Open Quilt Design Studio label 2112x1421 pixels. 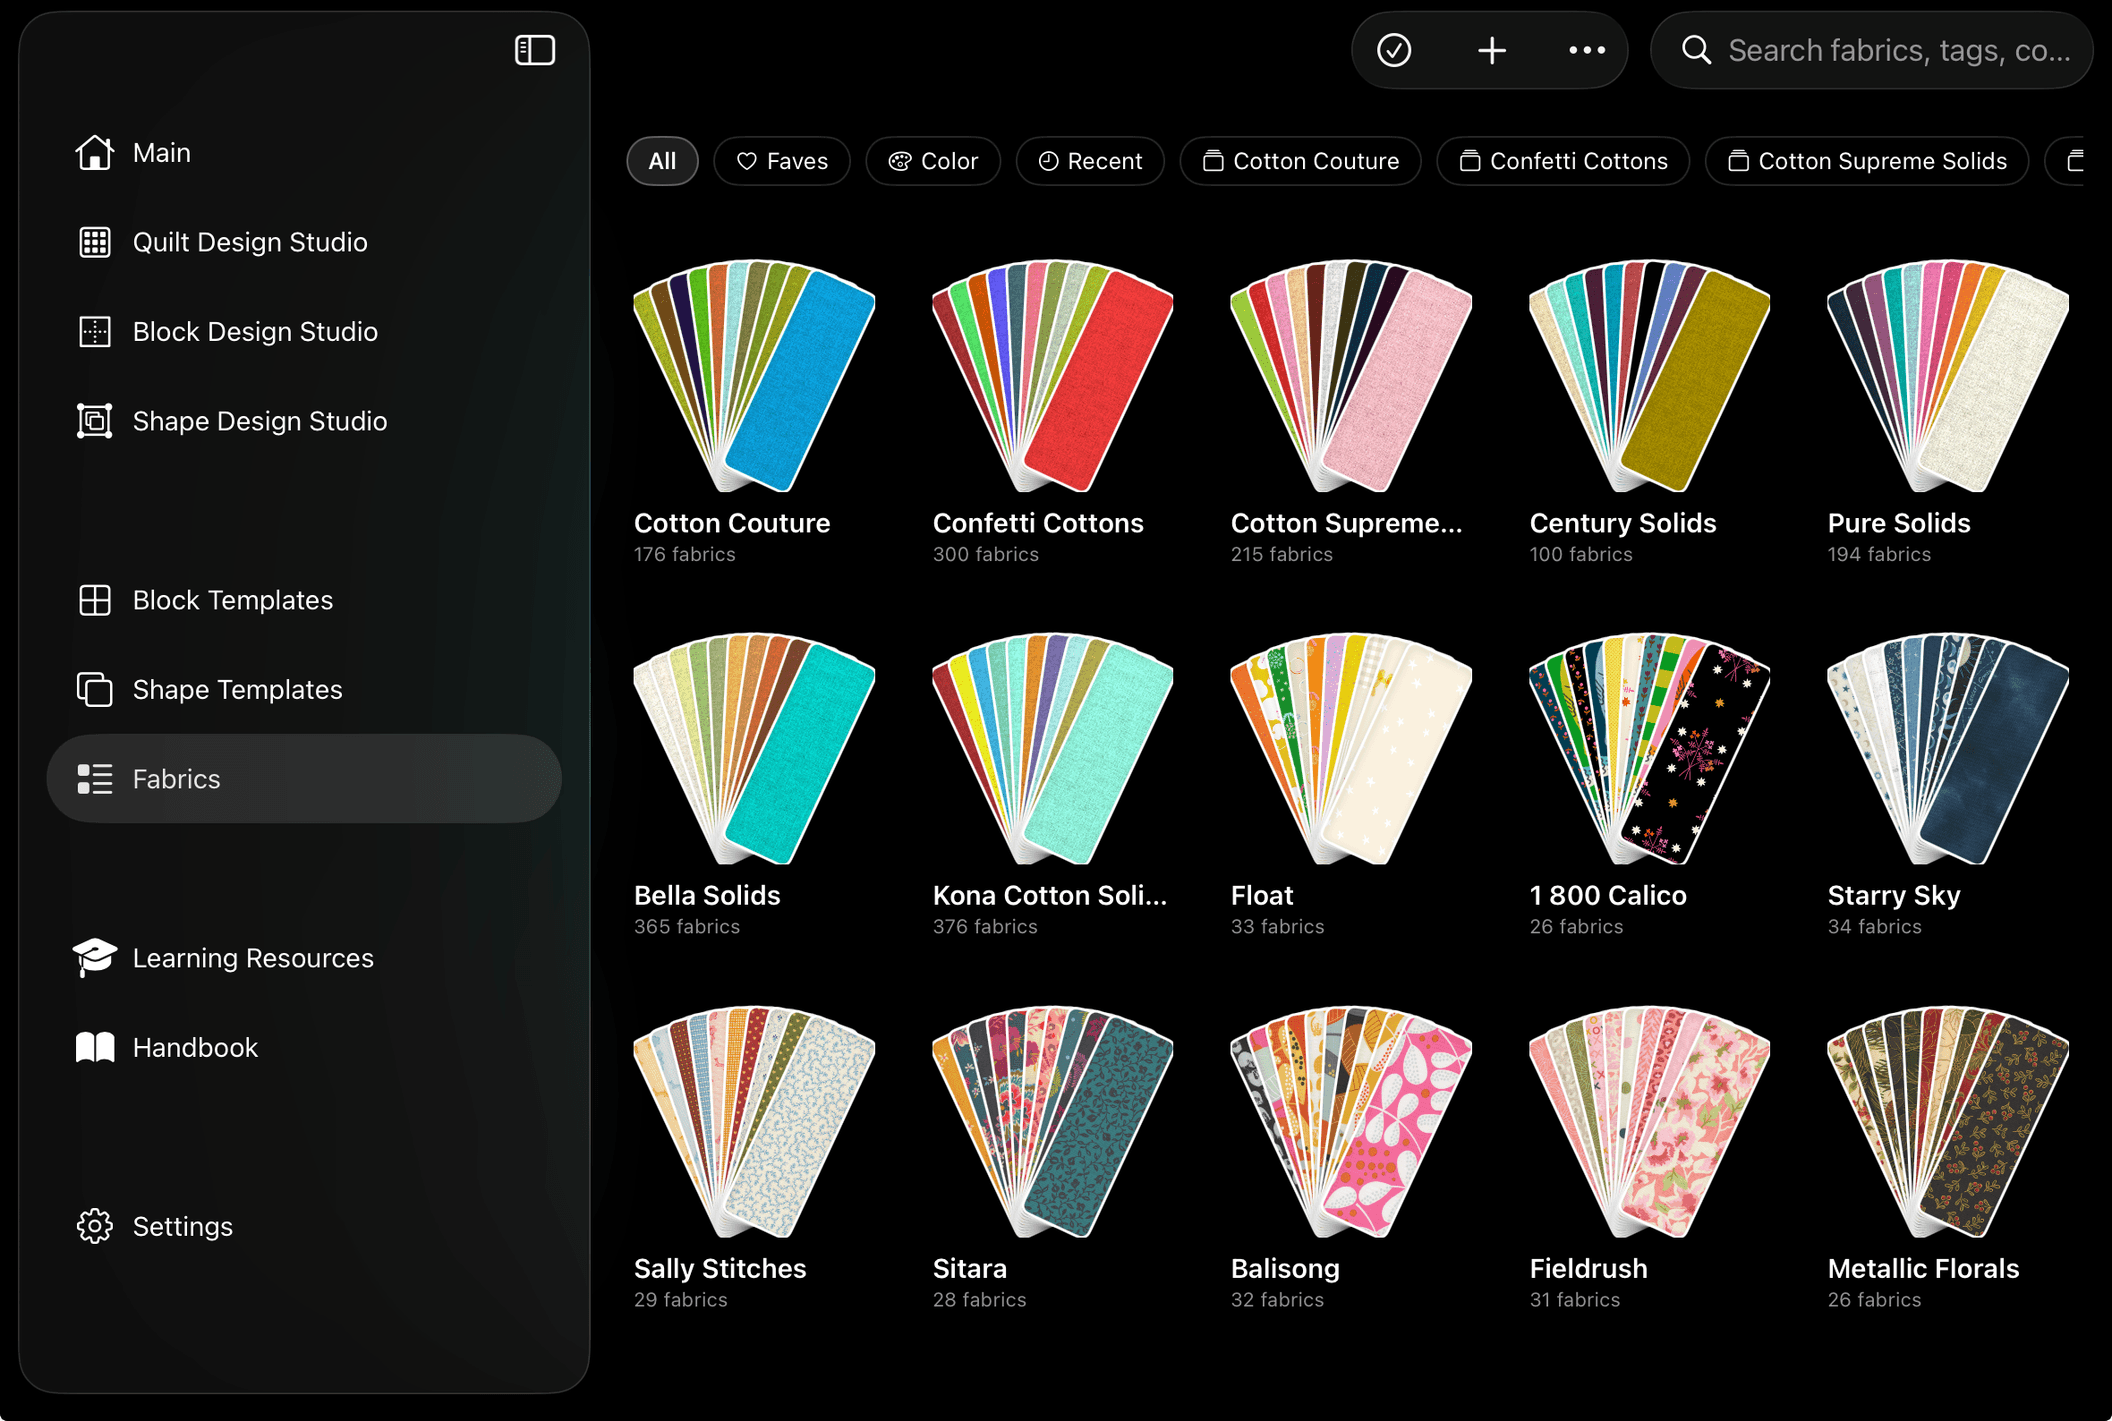click(x=250, y=242)
